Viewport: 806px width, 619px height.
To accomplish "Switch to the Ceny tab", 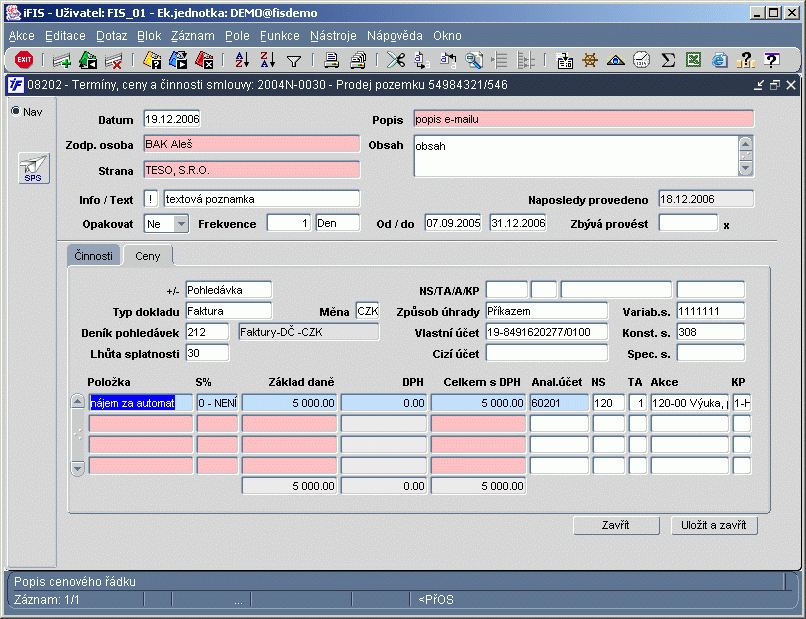I will [x=148, y=256].
